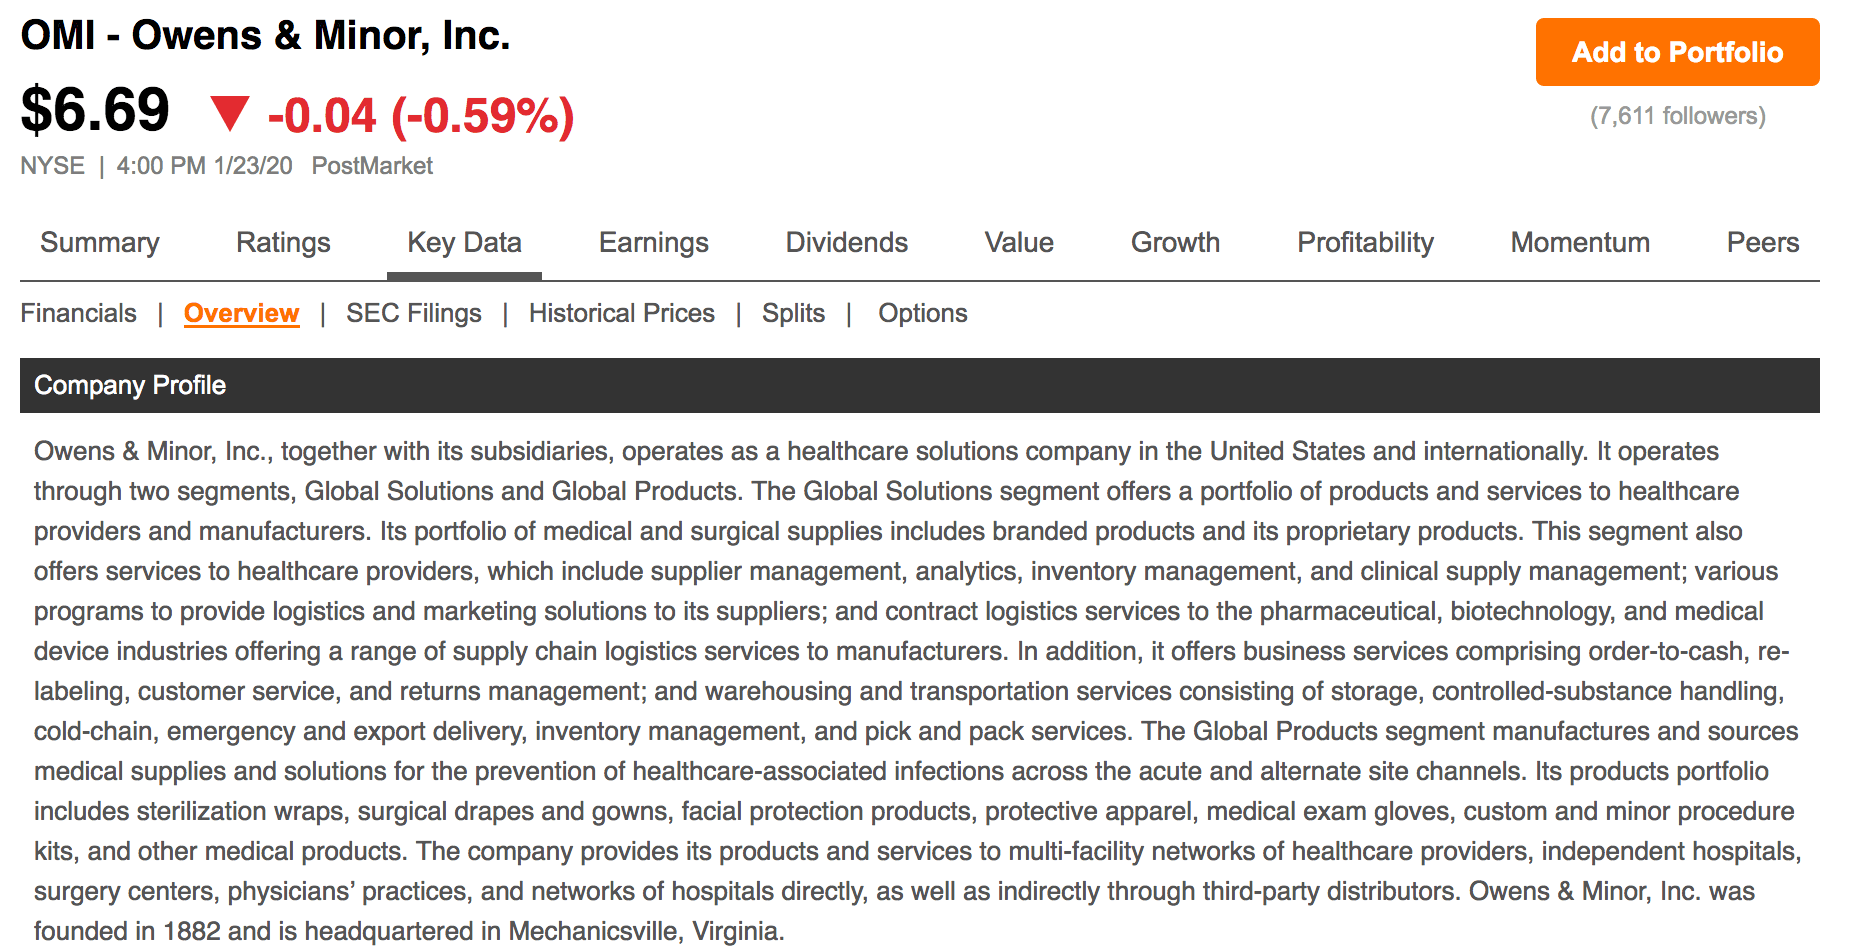Open SEC Filings link
Screen dimensions: 1860x952
tap(413, 313)
